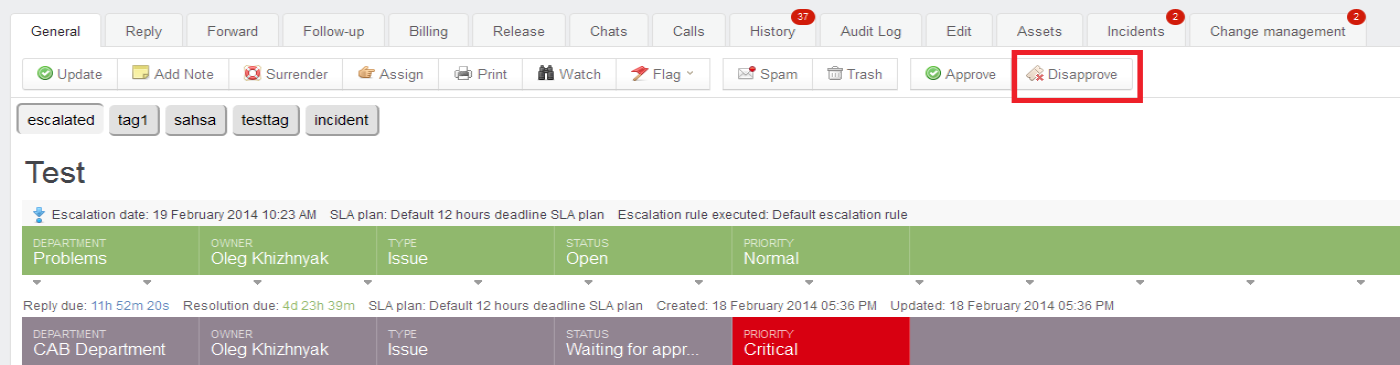Surrender the ticket using the lifebuoy button
The width and height of the screenshot is (1400, 365).
(286, 74)
